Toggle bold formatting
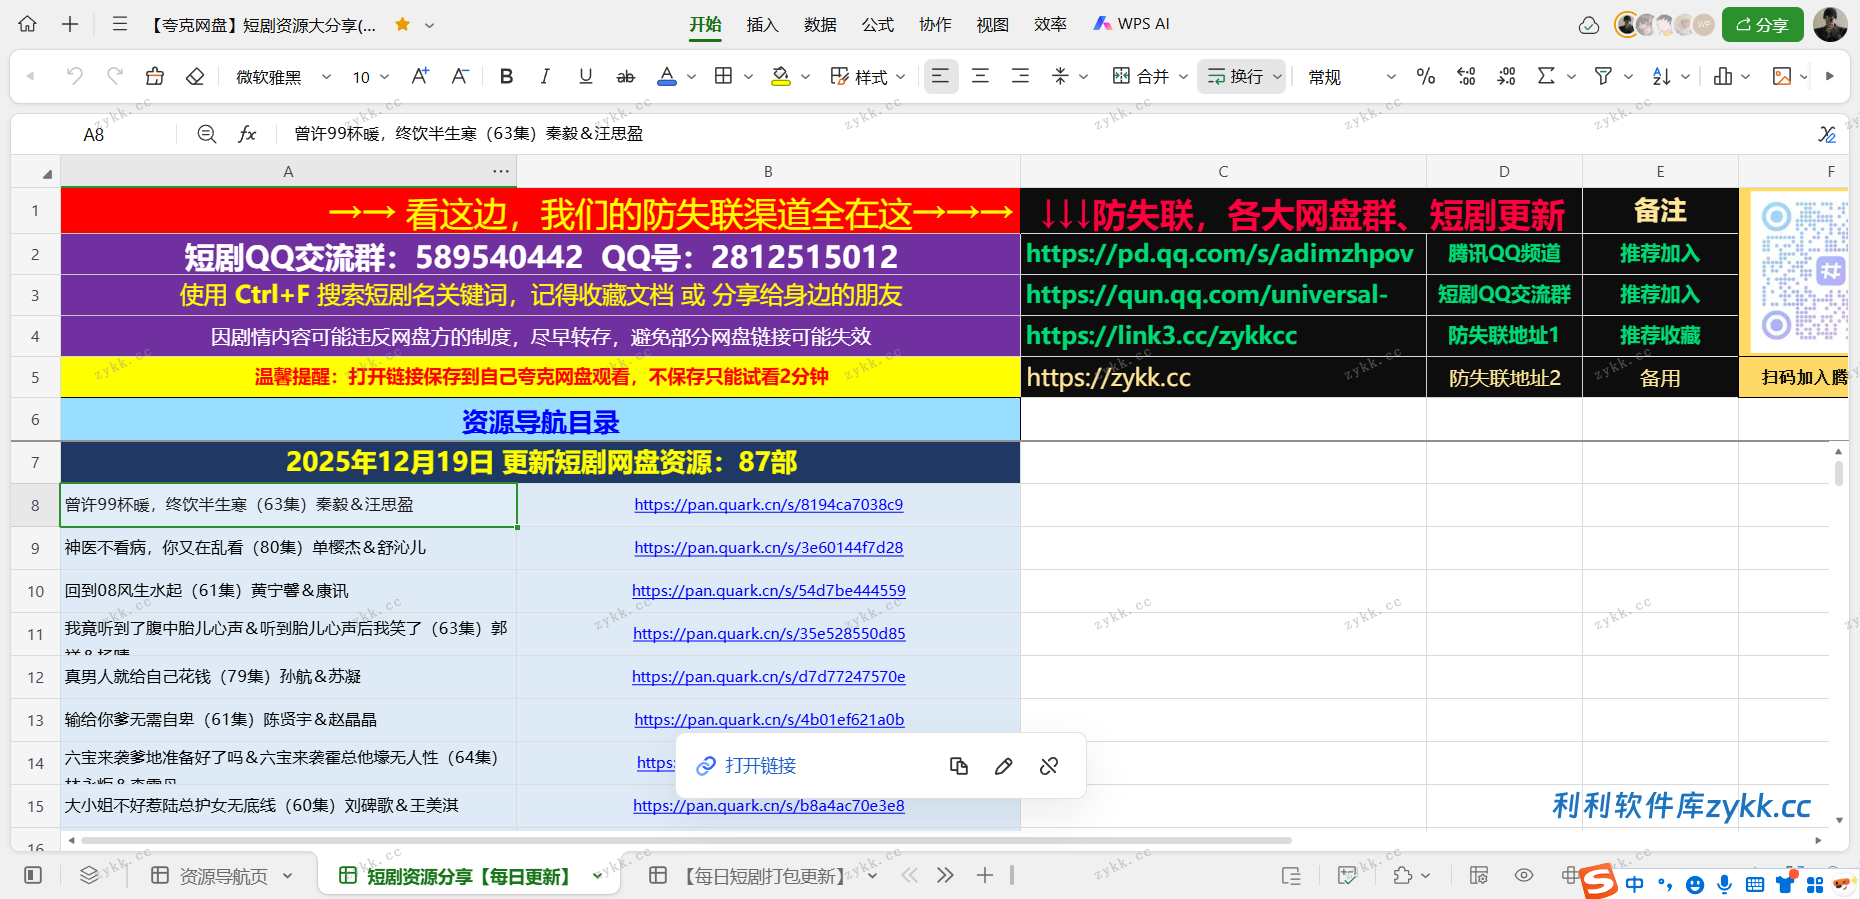The image size is (1860, 899). coord(506,76)
